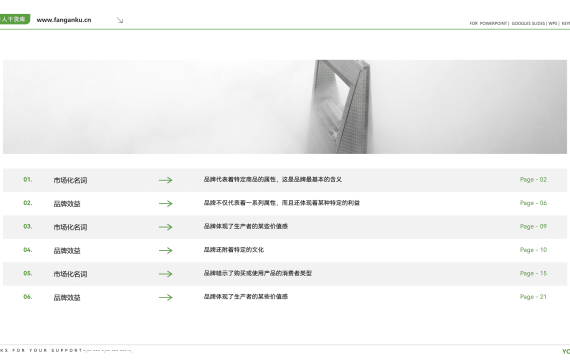570x360 pixels.
Task: Click the green arrow in row 01
Action: 166,180
